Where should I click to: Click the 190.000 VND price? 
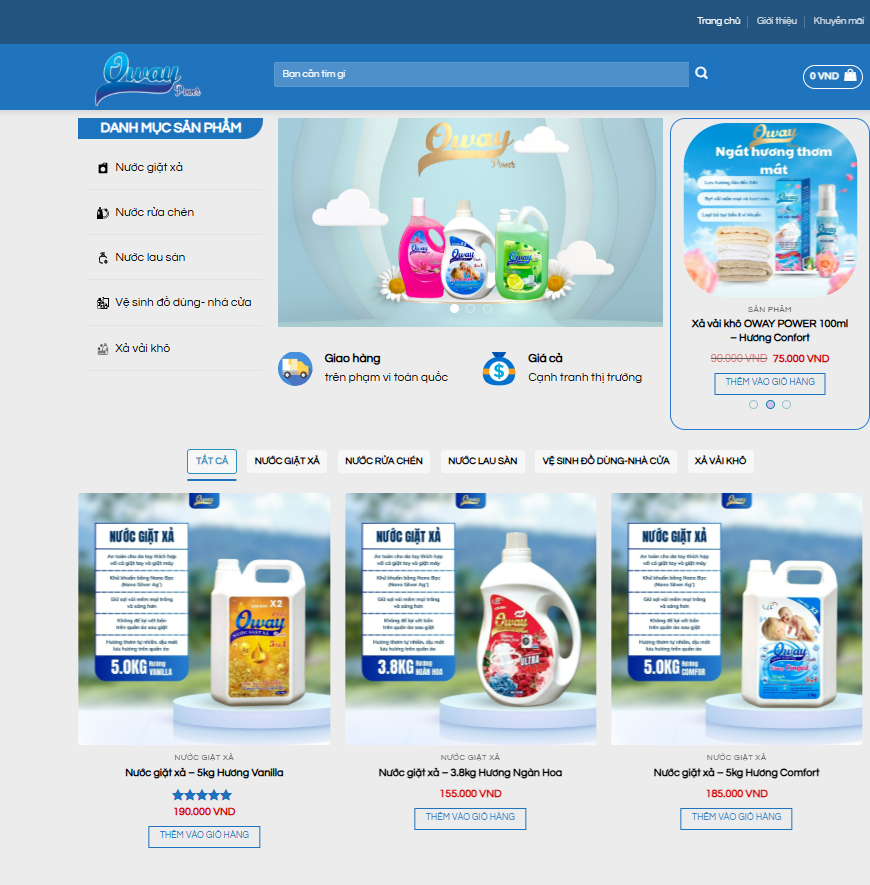point(204,812)
